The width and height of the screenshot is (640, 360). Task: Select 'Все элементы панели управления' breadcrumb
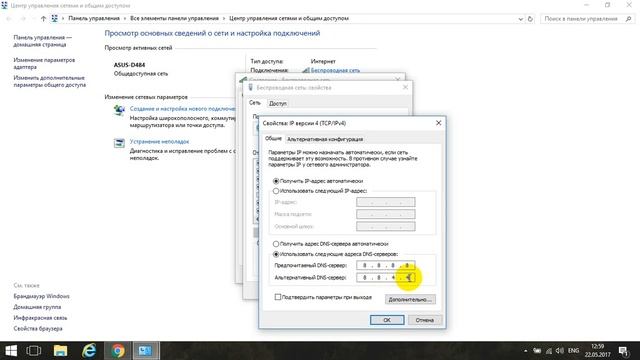pos(174,18)
